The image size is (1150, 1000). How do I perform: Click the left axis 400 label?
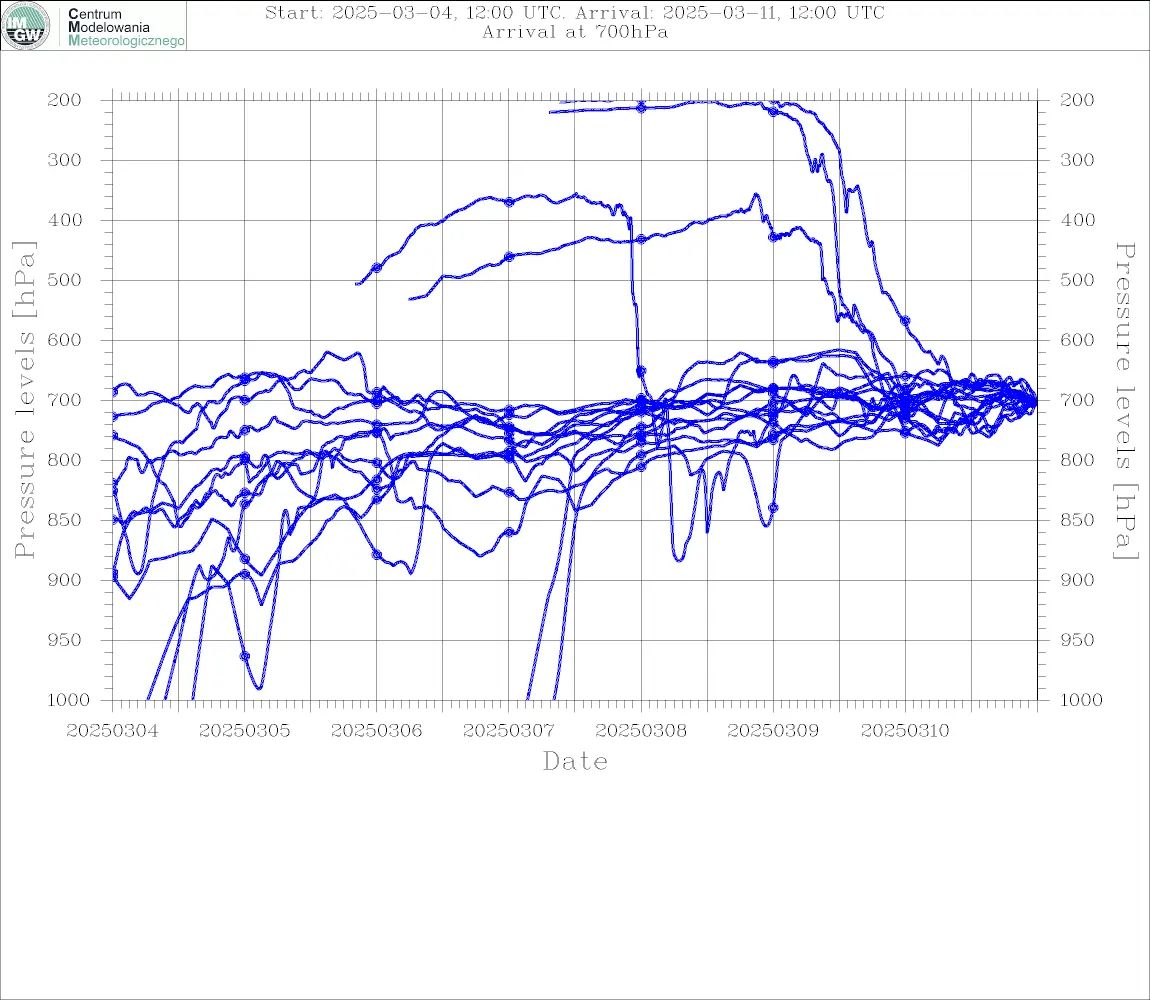64,220
